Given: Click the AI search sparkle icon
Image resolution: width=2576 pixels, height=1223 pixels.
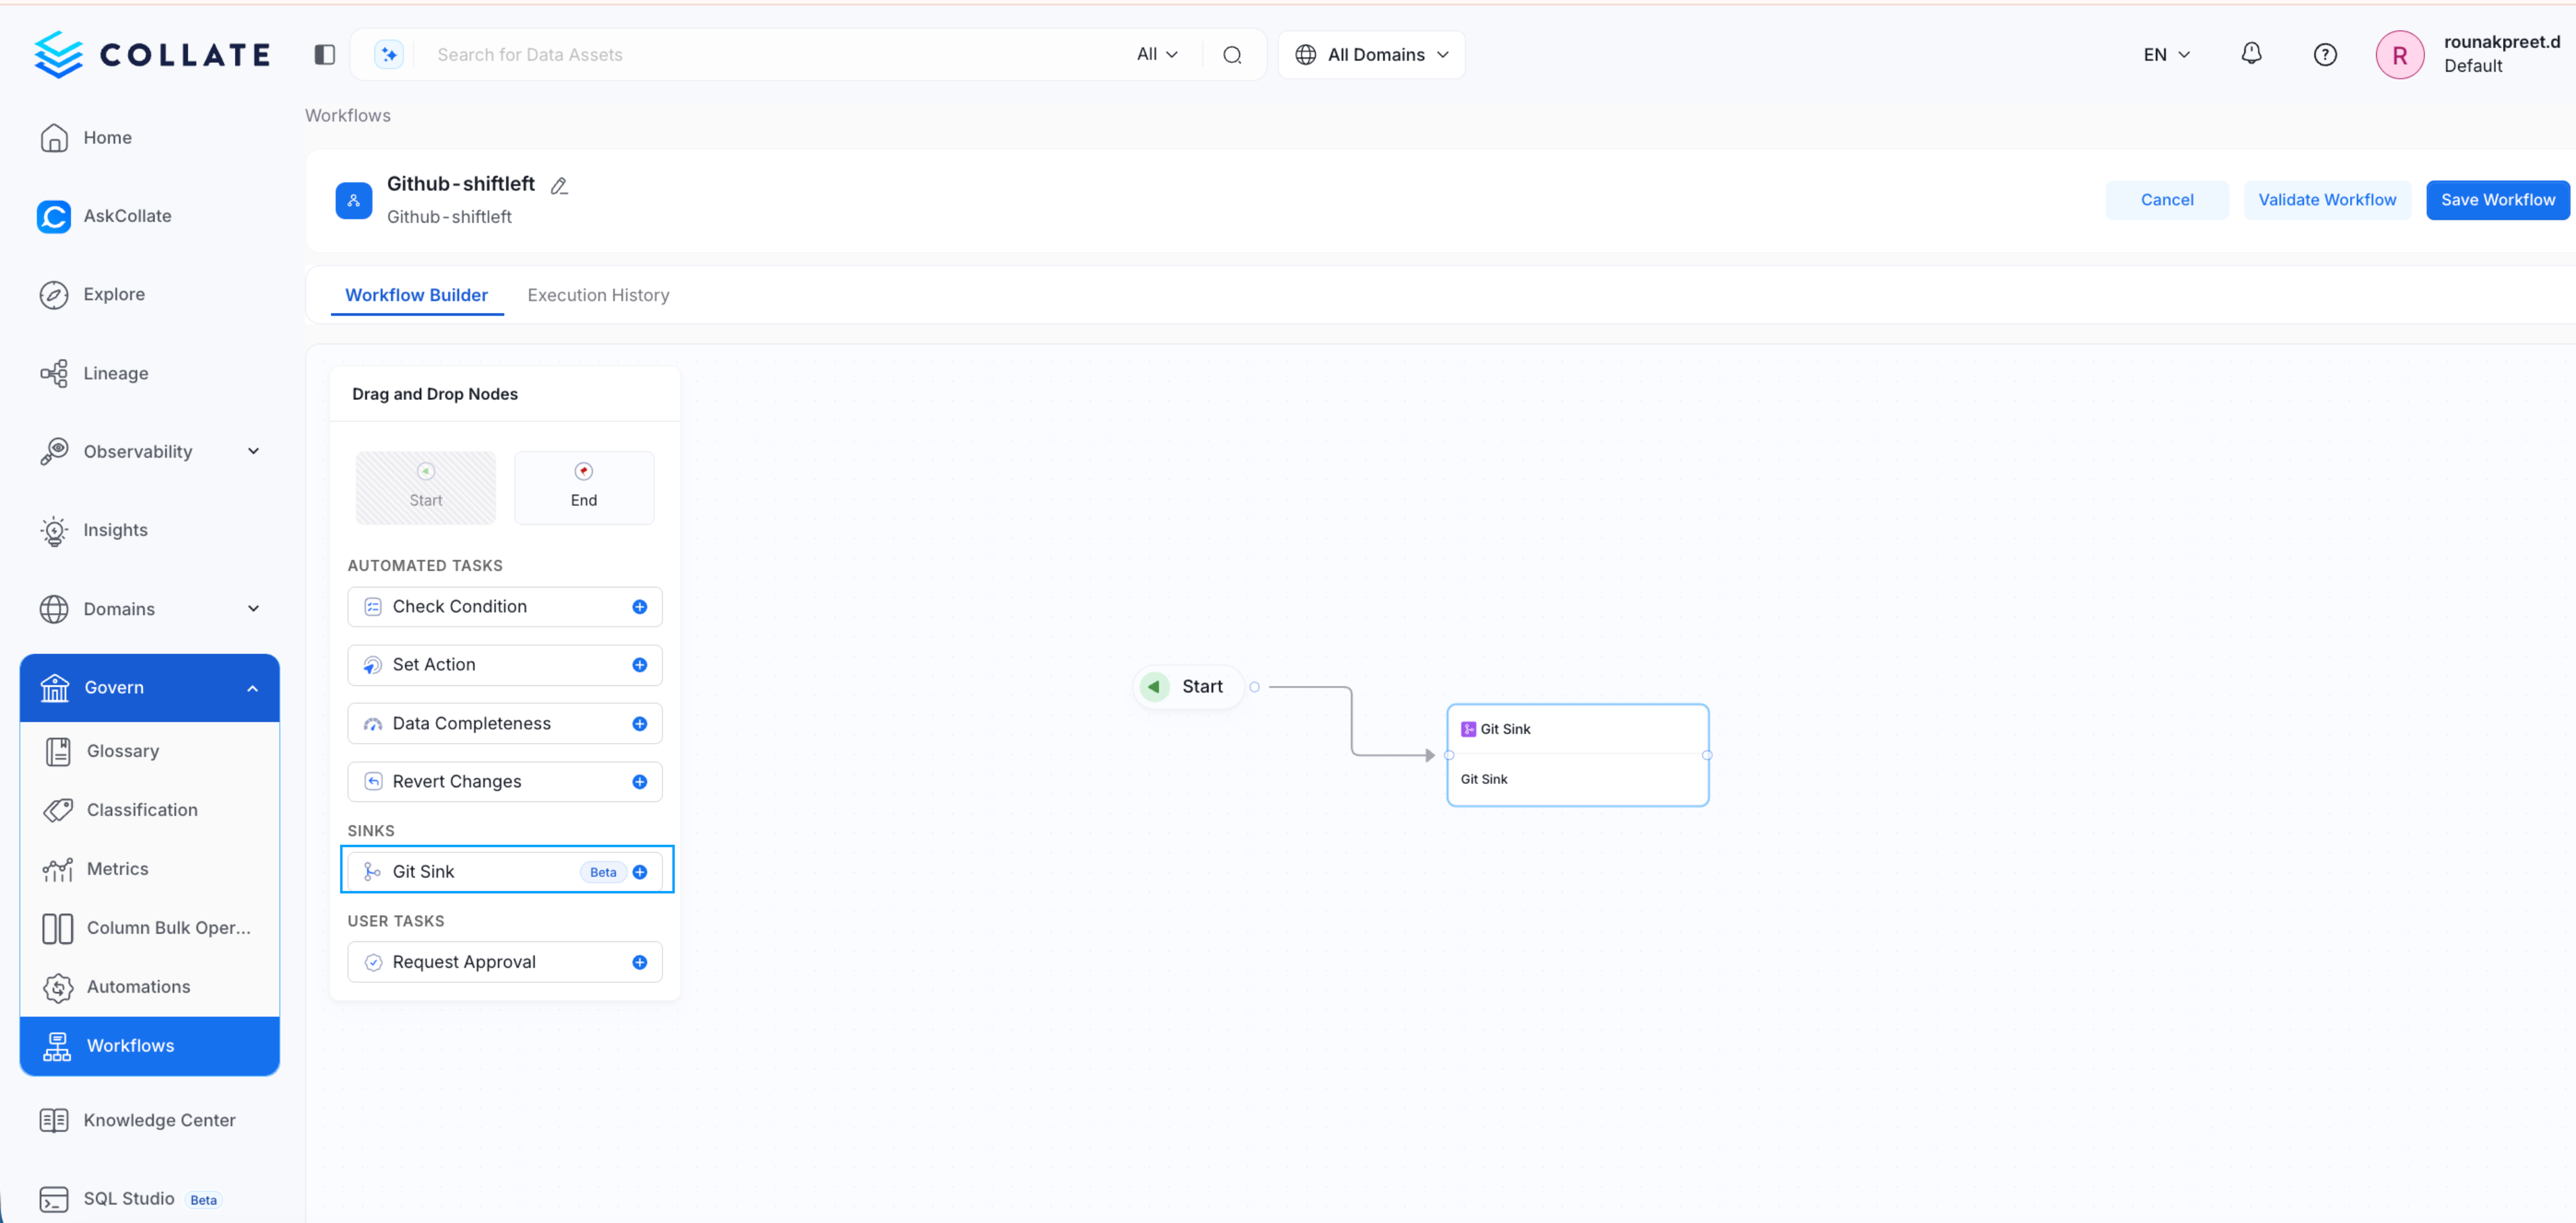Looking at the screenshot, I should pyautogui.click(x=388, y=54).
